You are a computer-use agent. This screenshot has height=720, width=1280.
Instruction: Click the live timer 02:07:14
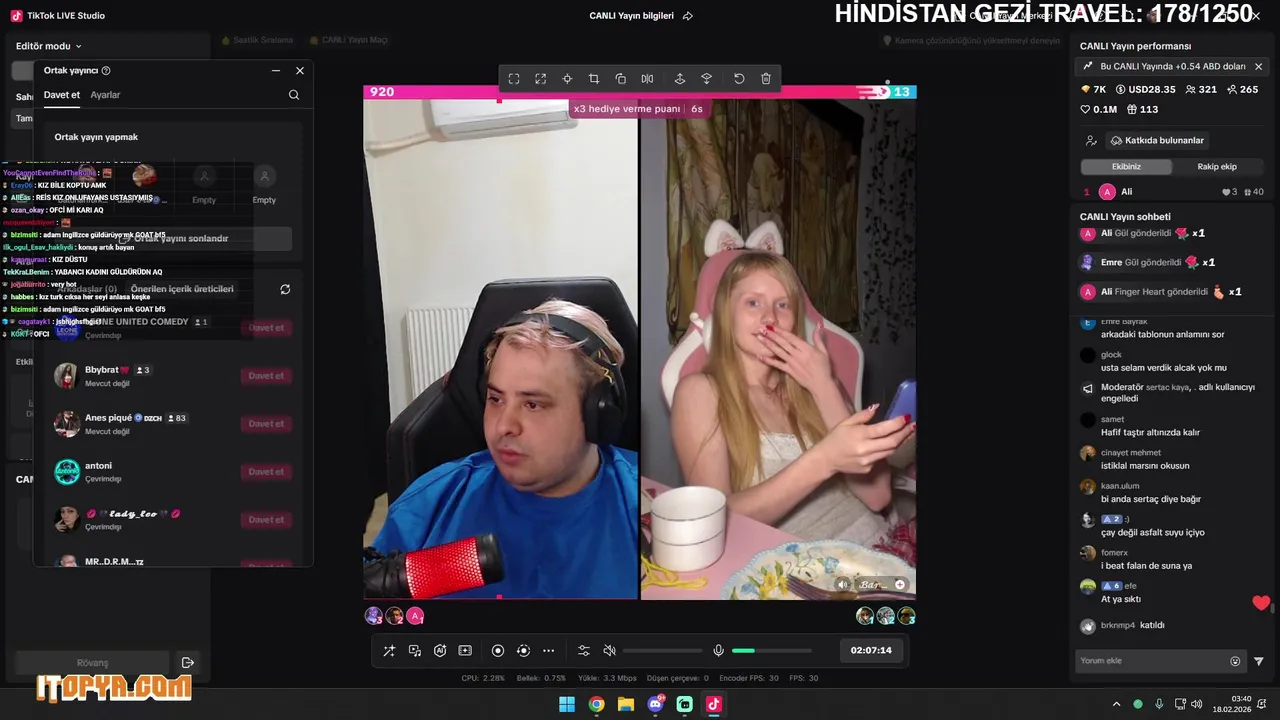pyautogui.click(x=871, y=650)
